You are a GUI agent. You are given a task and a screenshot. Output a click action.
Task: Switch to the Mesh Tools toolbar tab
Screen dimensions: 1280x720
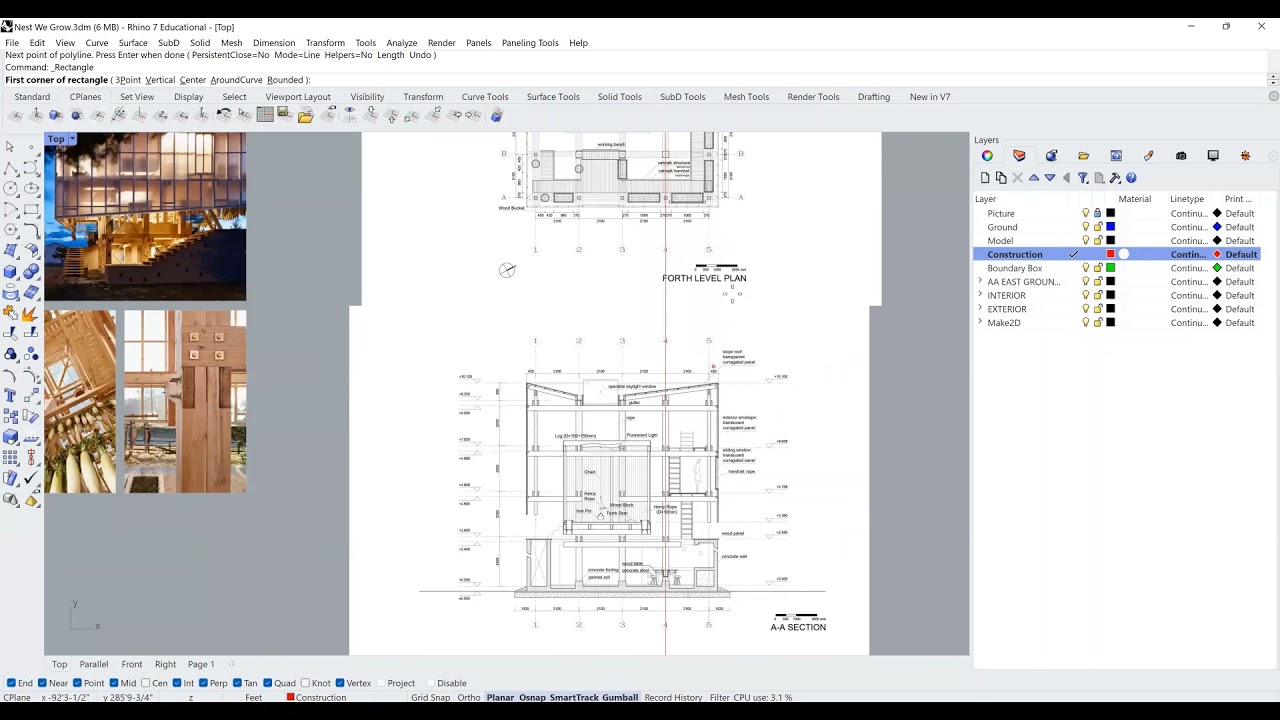point(746,97)
